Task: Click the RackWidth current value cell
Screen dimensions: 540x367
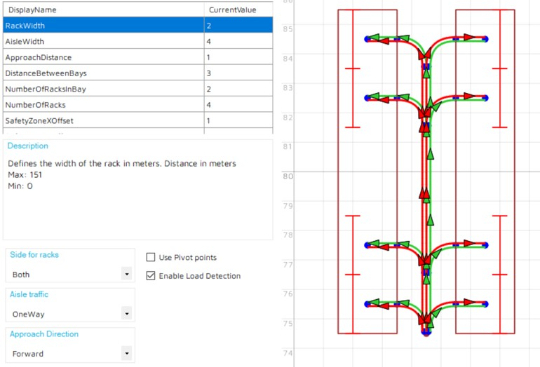Action: [x=238, y=25]
